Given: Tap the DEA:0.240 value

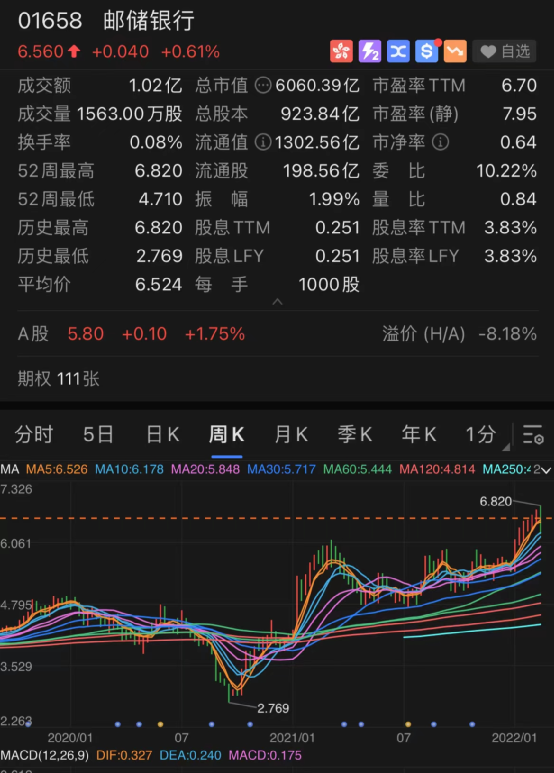Looking at the screenshot, I should click(190, 755).
